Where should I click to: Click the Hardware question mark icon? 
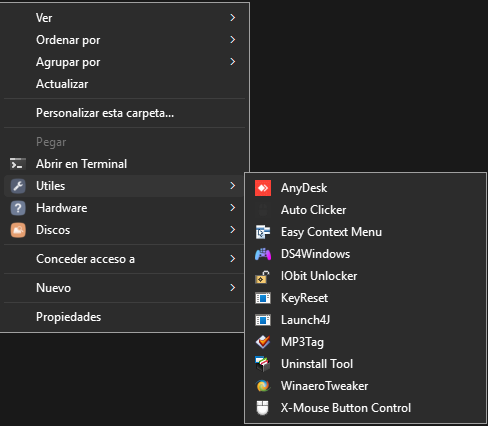point(18,208)
